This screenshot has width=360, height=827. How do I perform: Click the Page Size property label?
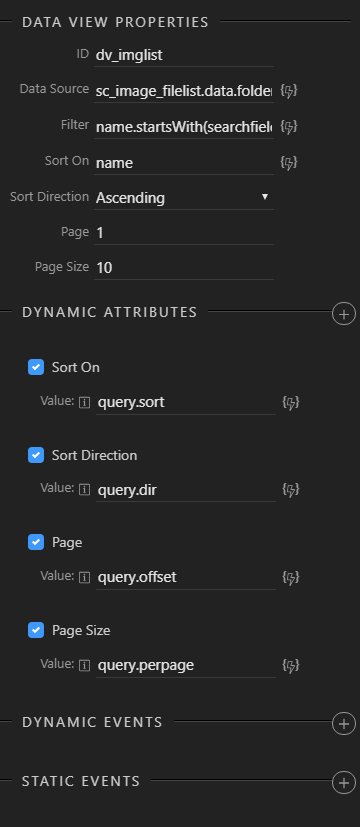pyautogui.click(x=62, y=267)
